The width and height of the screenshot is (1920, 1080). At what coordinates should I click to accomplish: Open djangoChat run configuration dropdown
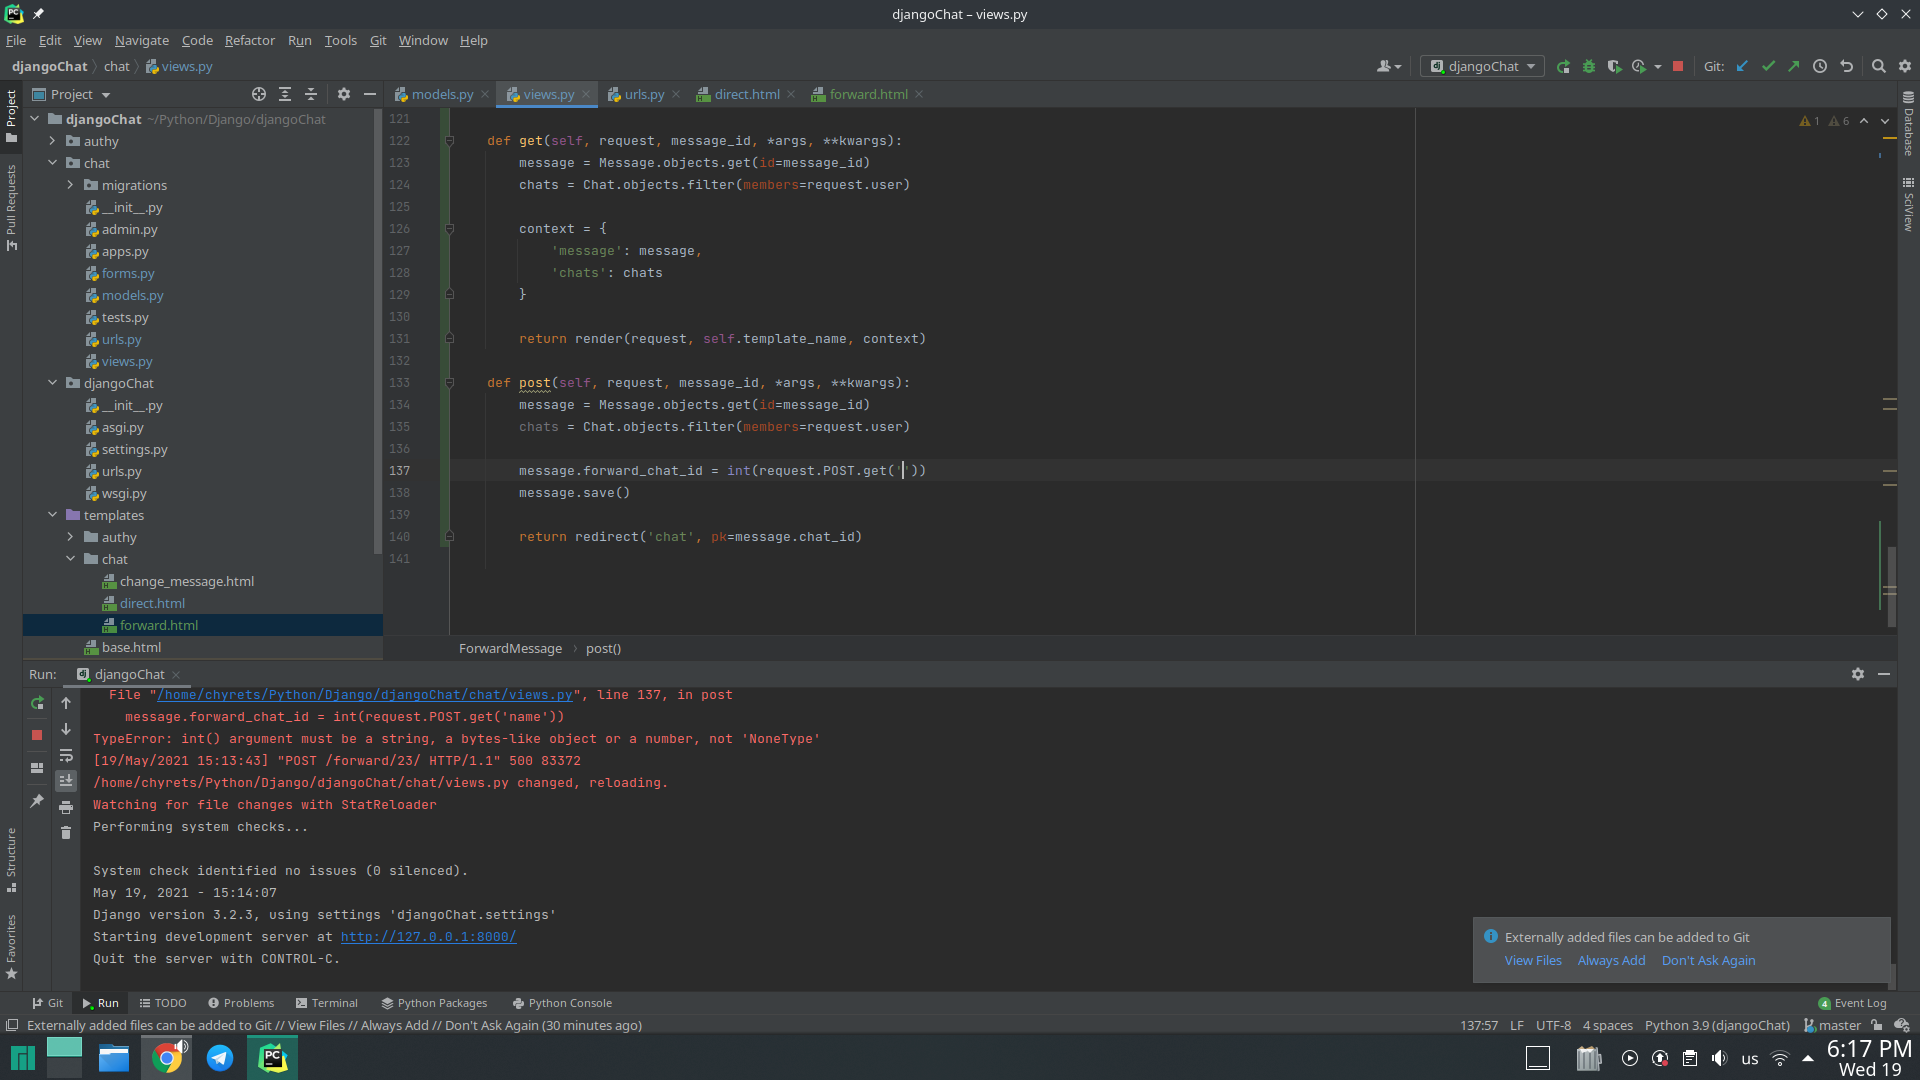[x=1483, y=66]
